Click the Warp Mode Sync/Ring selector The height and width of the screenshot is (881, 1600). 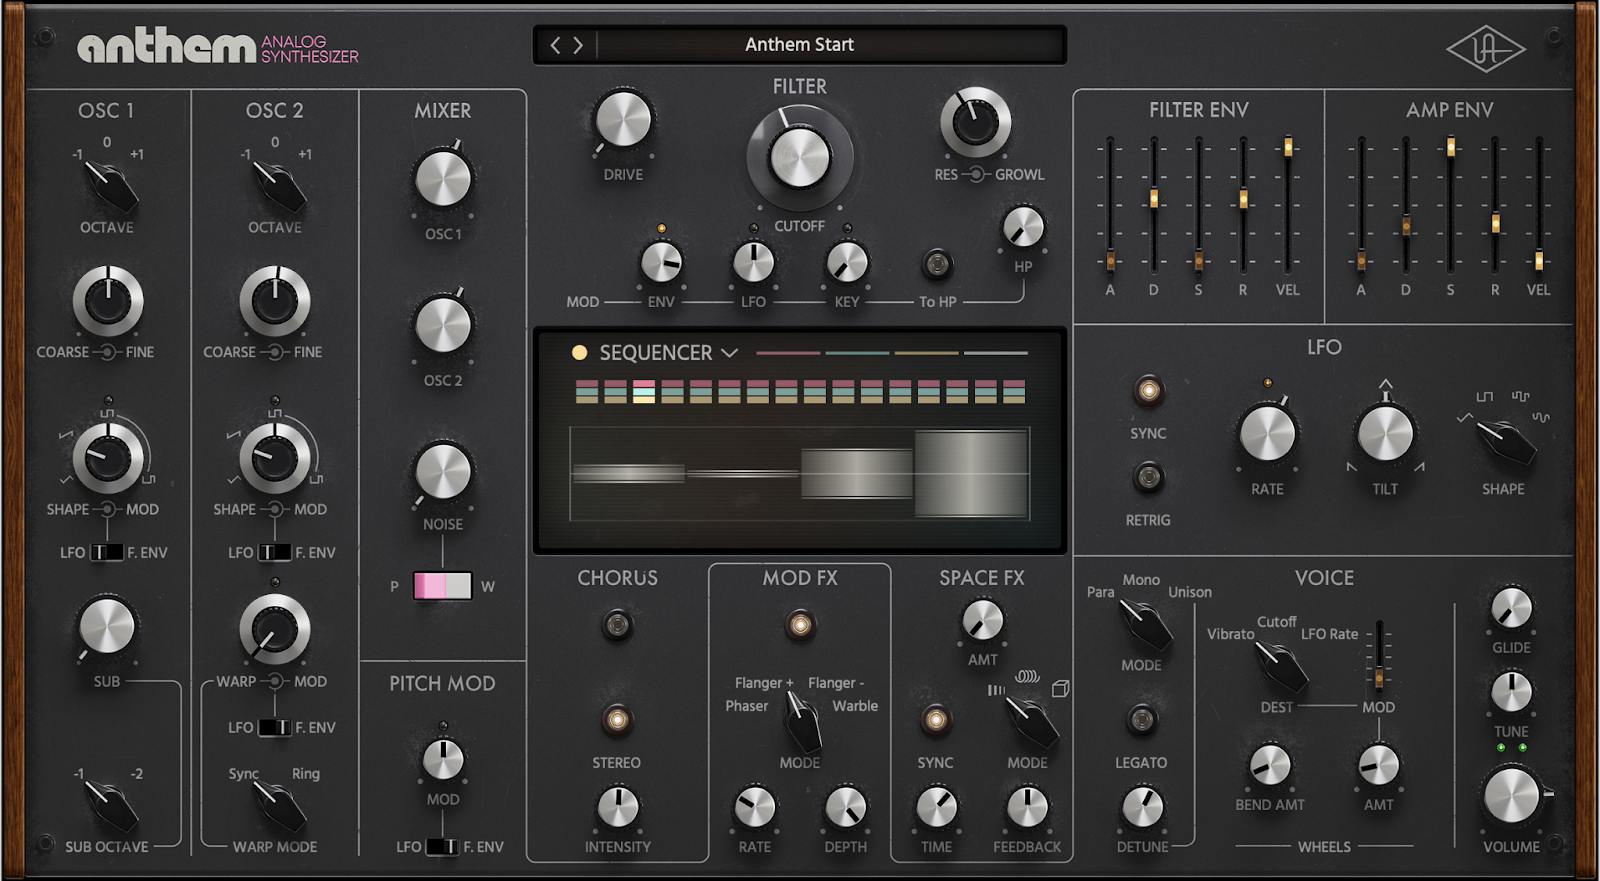pyautogui.click(x=278, y=806)
